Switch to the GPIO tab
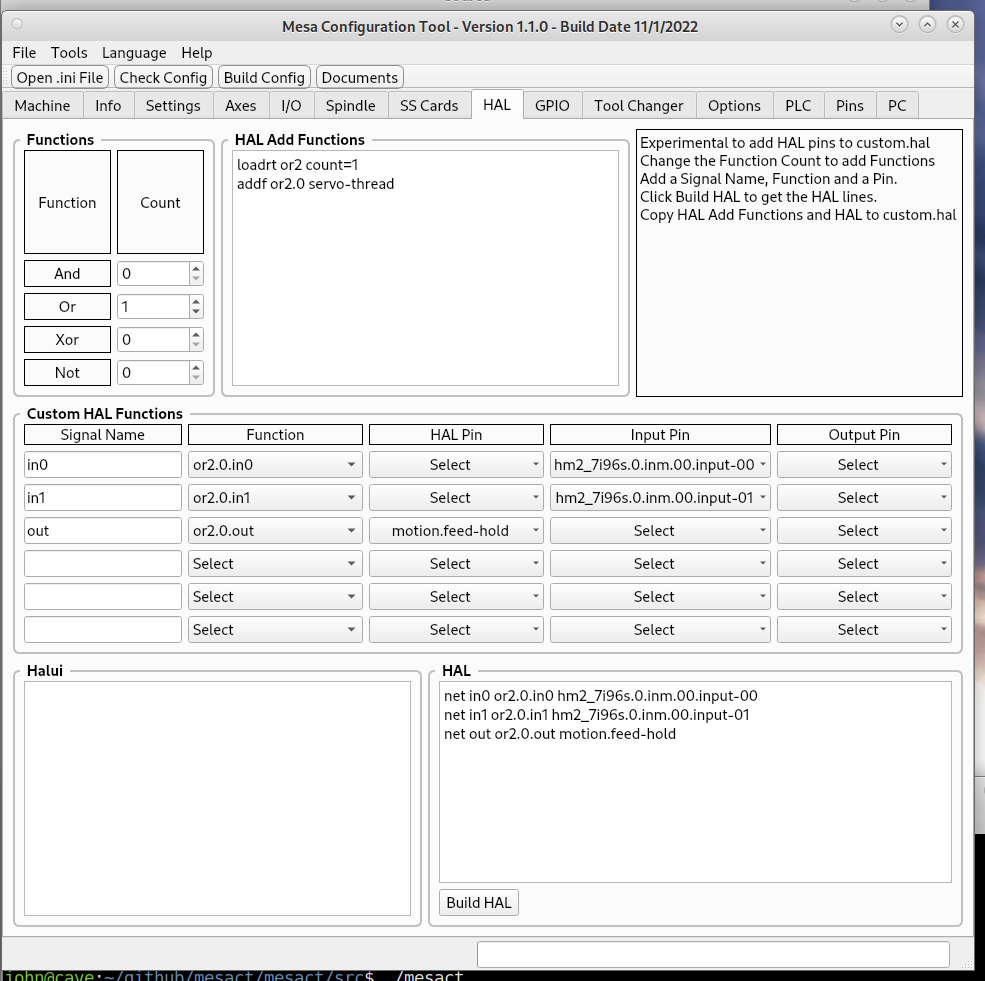Viewport: 985px width, 981px height. click(x=552, y=106)
